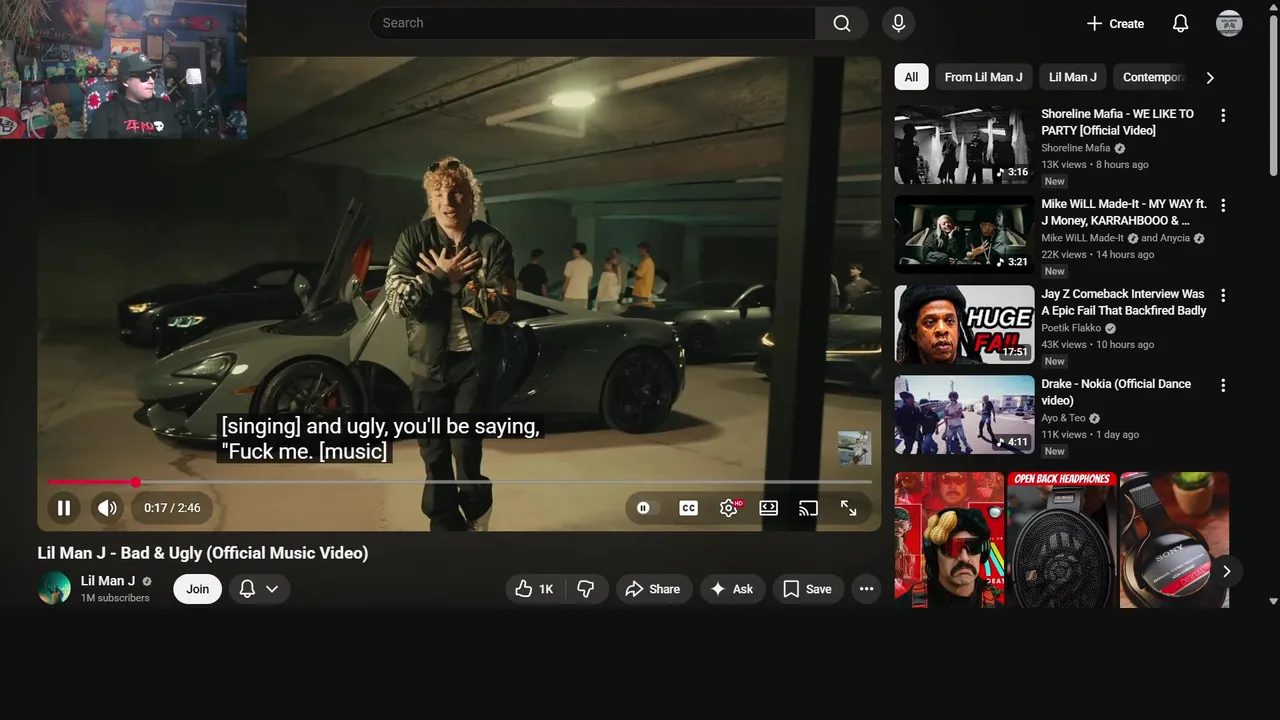This screenshot has height=720, width=1280.
Task: Click the channel watermark in video corner
Action: (854, 448)
